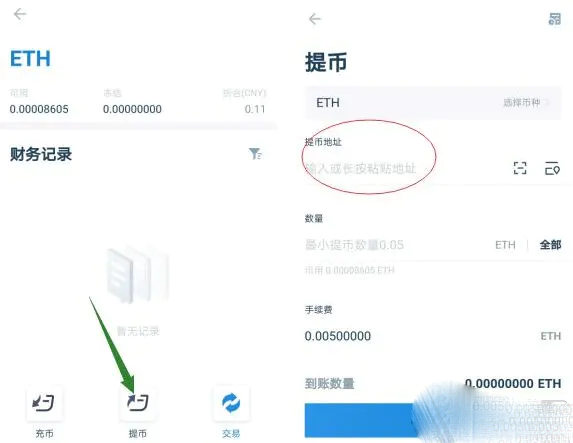
Task: Click the available balance 0.00008605
Action: (39, 109)
